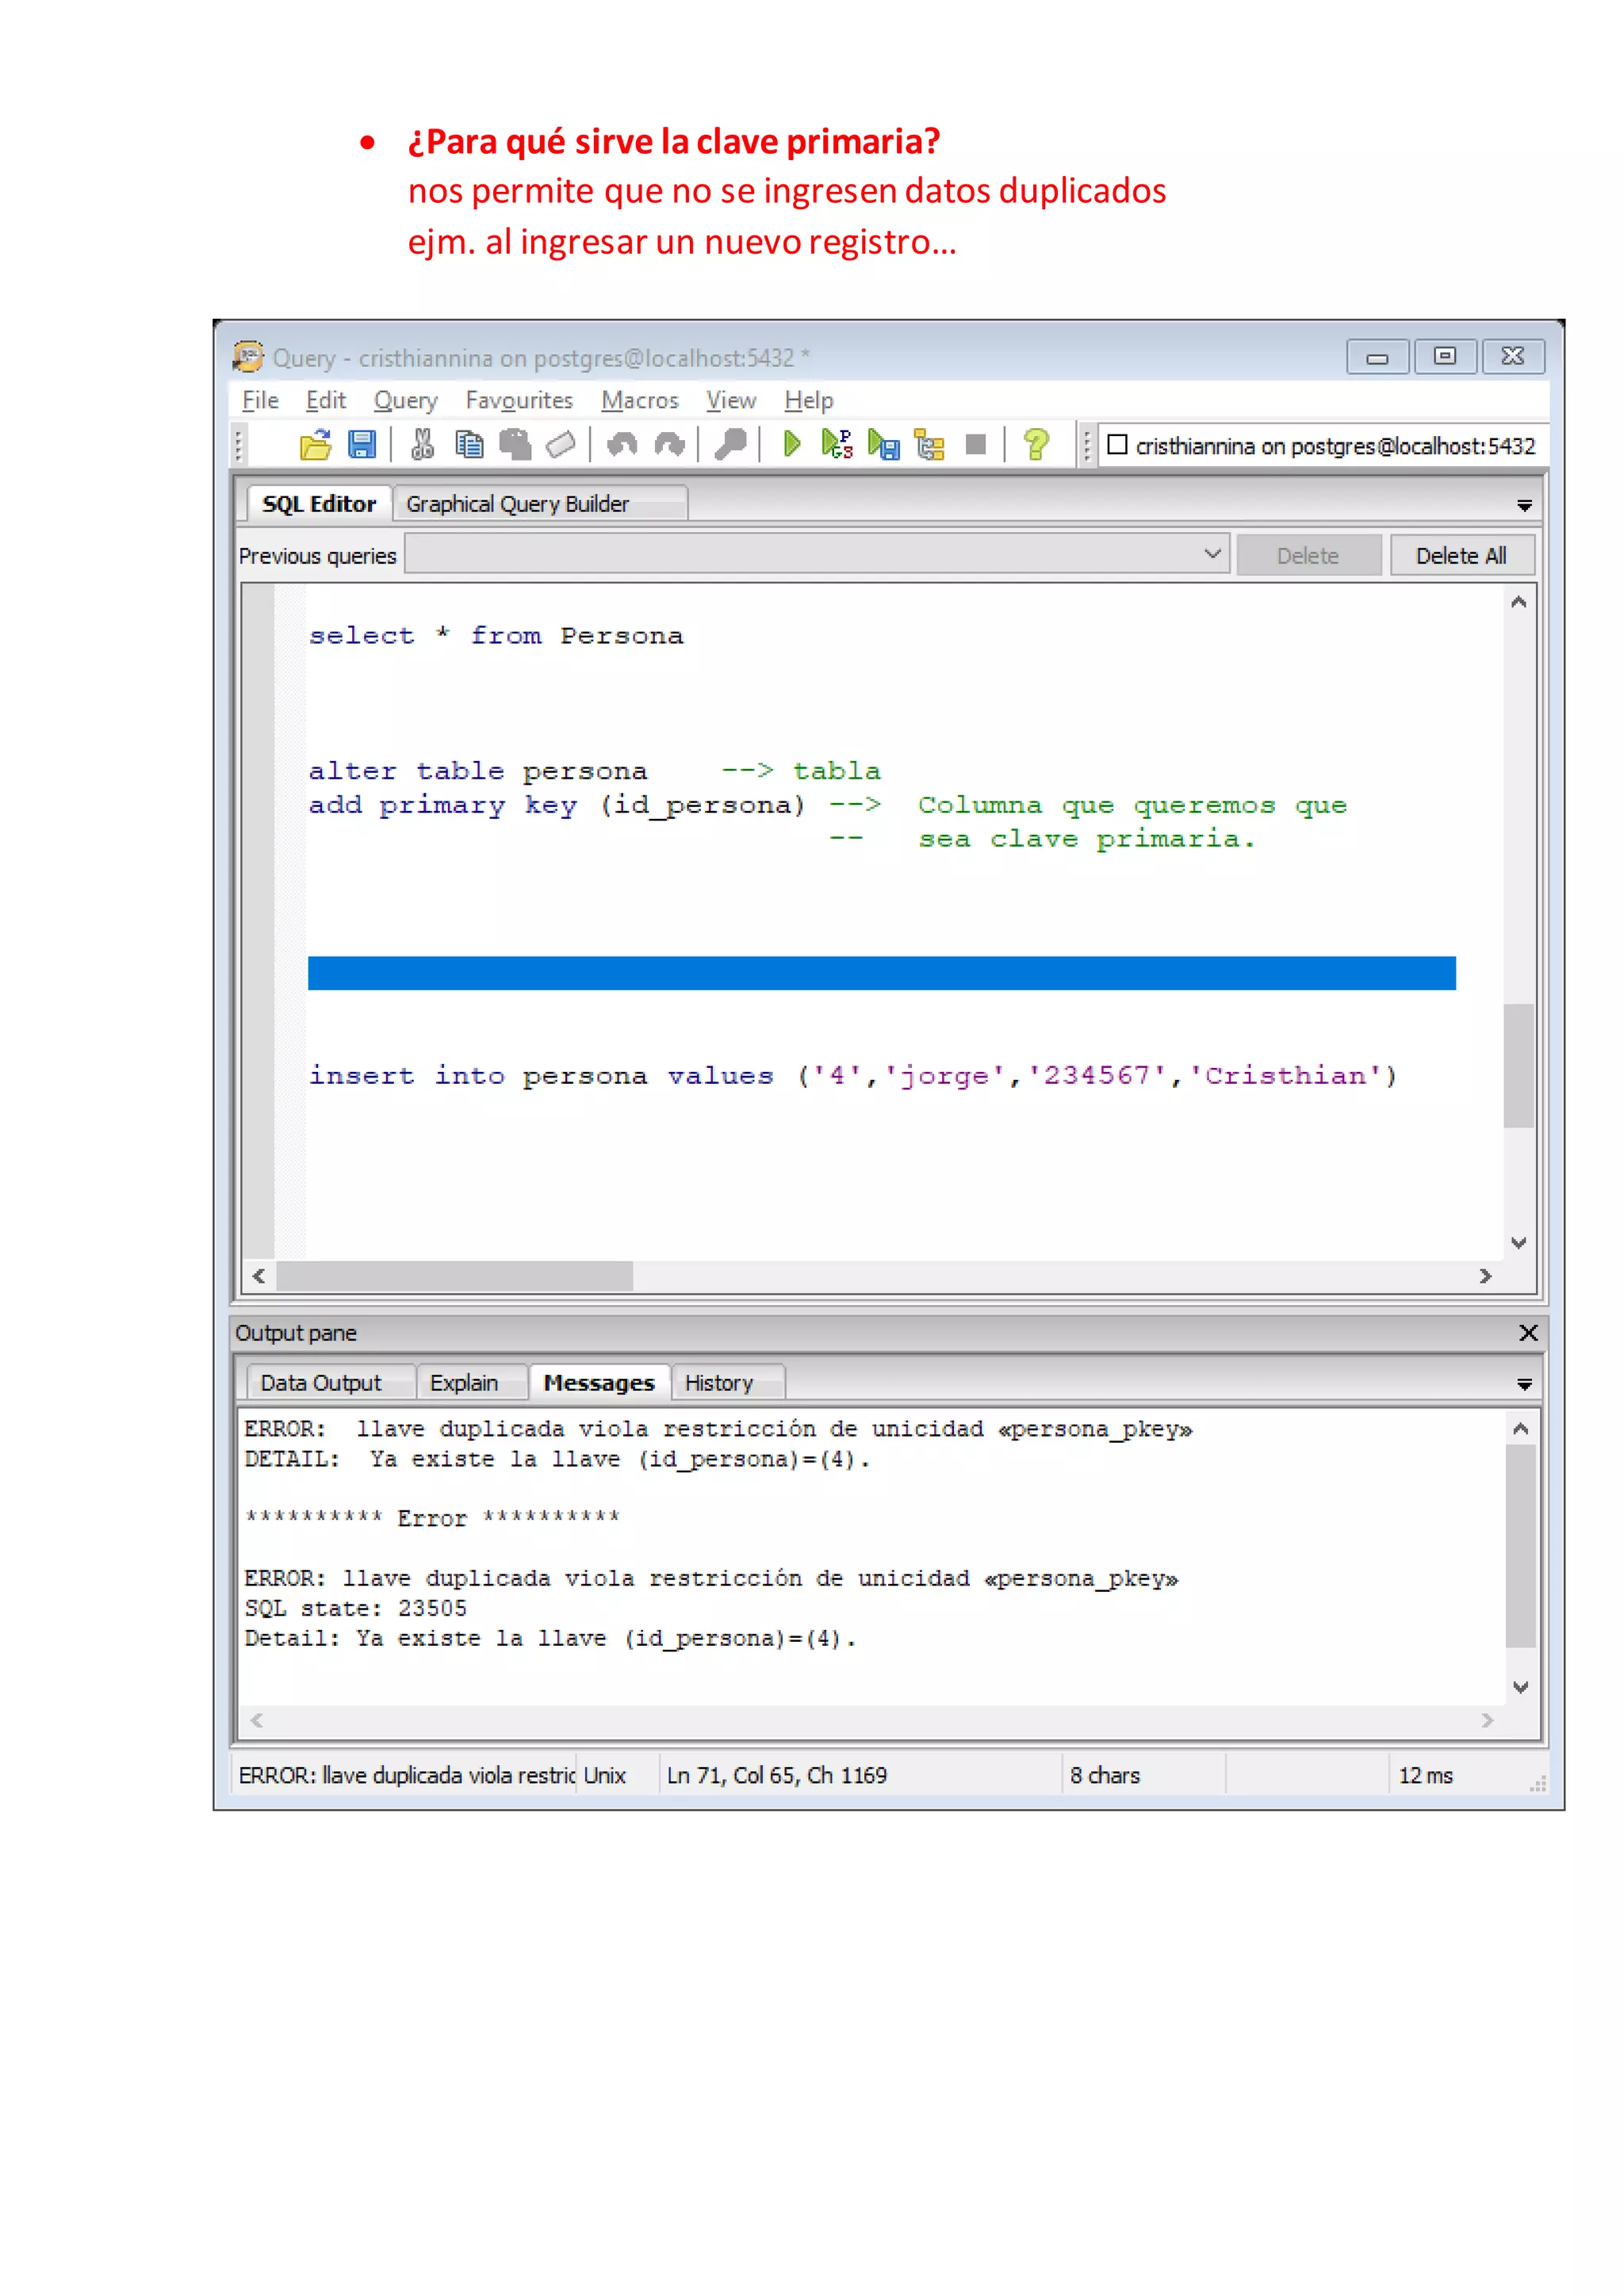The width and height of the screenshot is (1624, 2296).
Task: Click the 'Unix' status bar entry
Action: (605, 1775)
